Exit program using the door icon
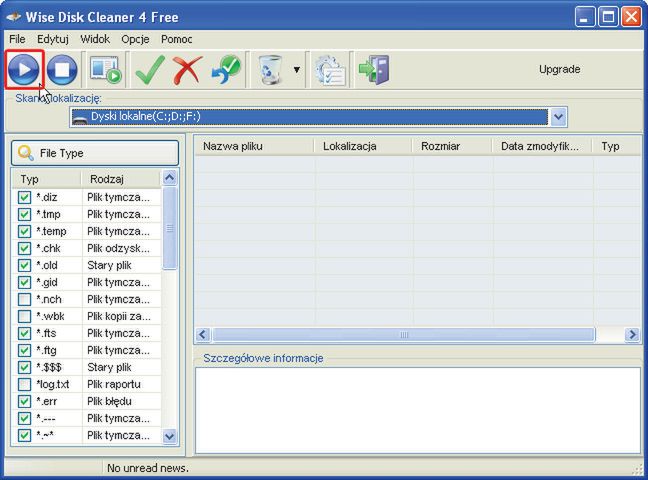The width and height of the screenshot is (648, 480). tap(374, 69)
